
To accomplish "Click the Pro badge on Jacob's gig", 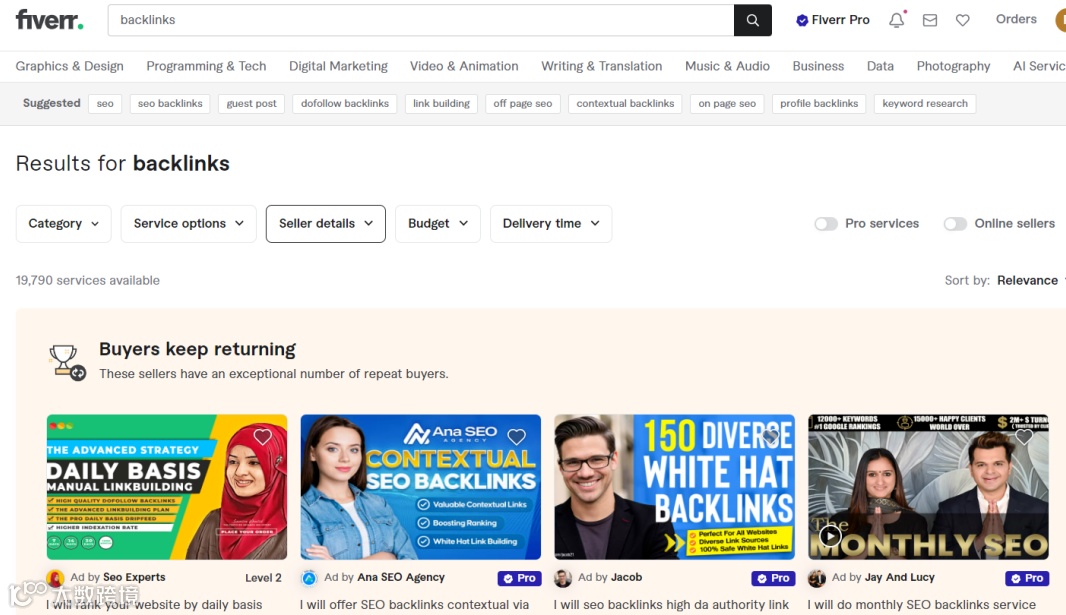I will [773, 578].
